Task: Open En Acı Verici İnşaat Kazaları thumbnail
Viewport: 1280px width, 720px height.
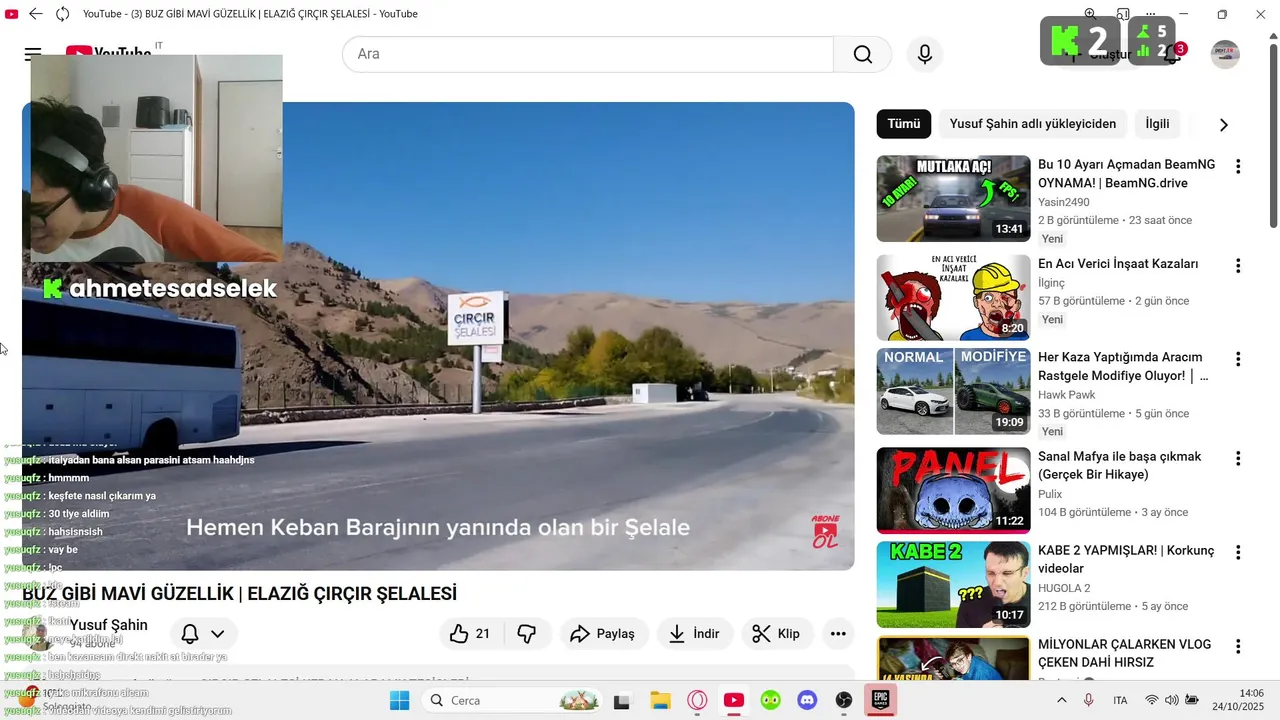Action: click(953, 297)
